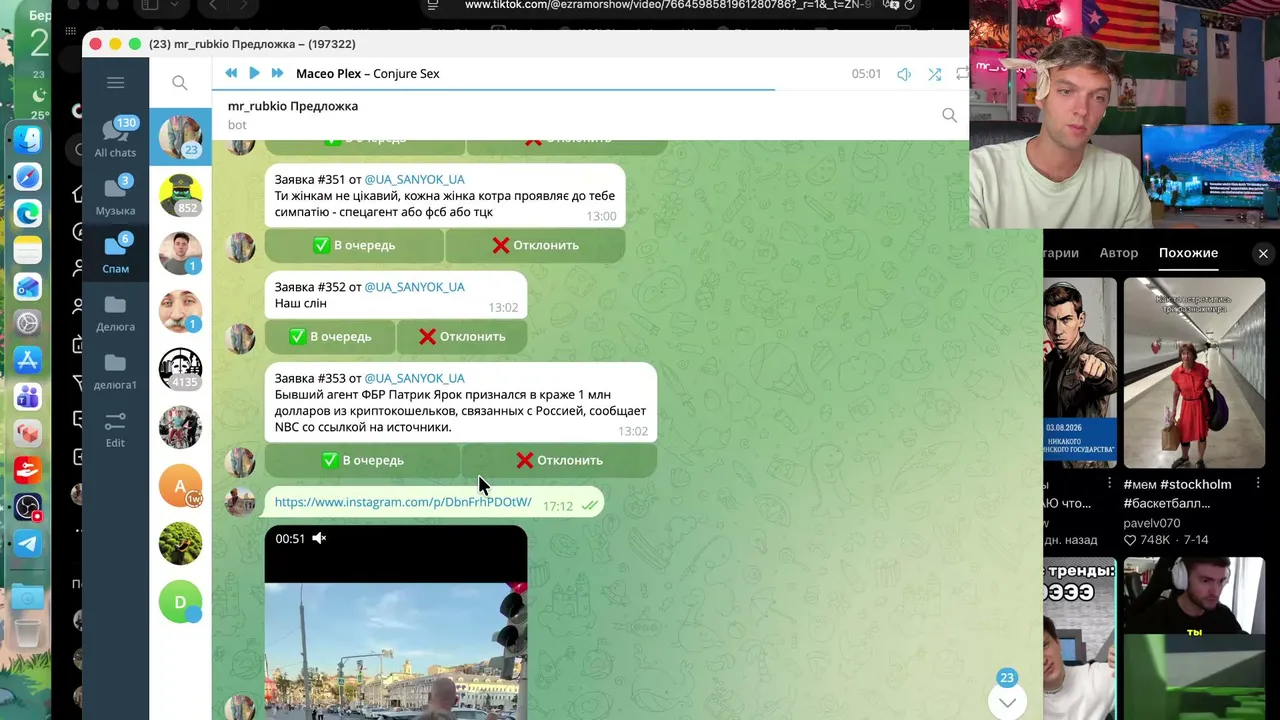Like the video with 748K likes
This screenshot has width=1280, height=720.
(1132, 540)
